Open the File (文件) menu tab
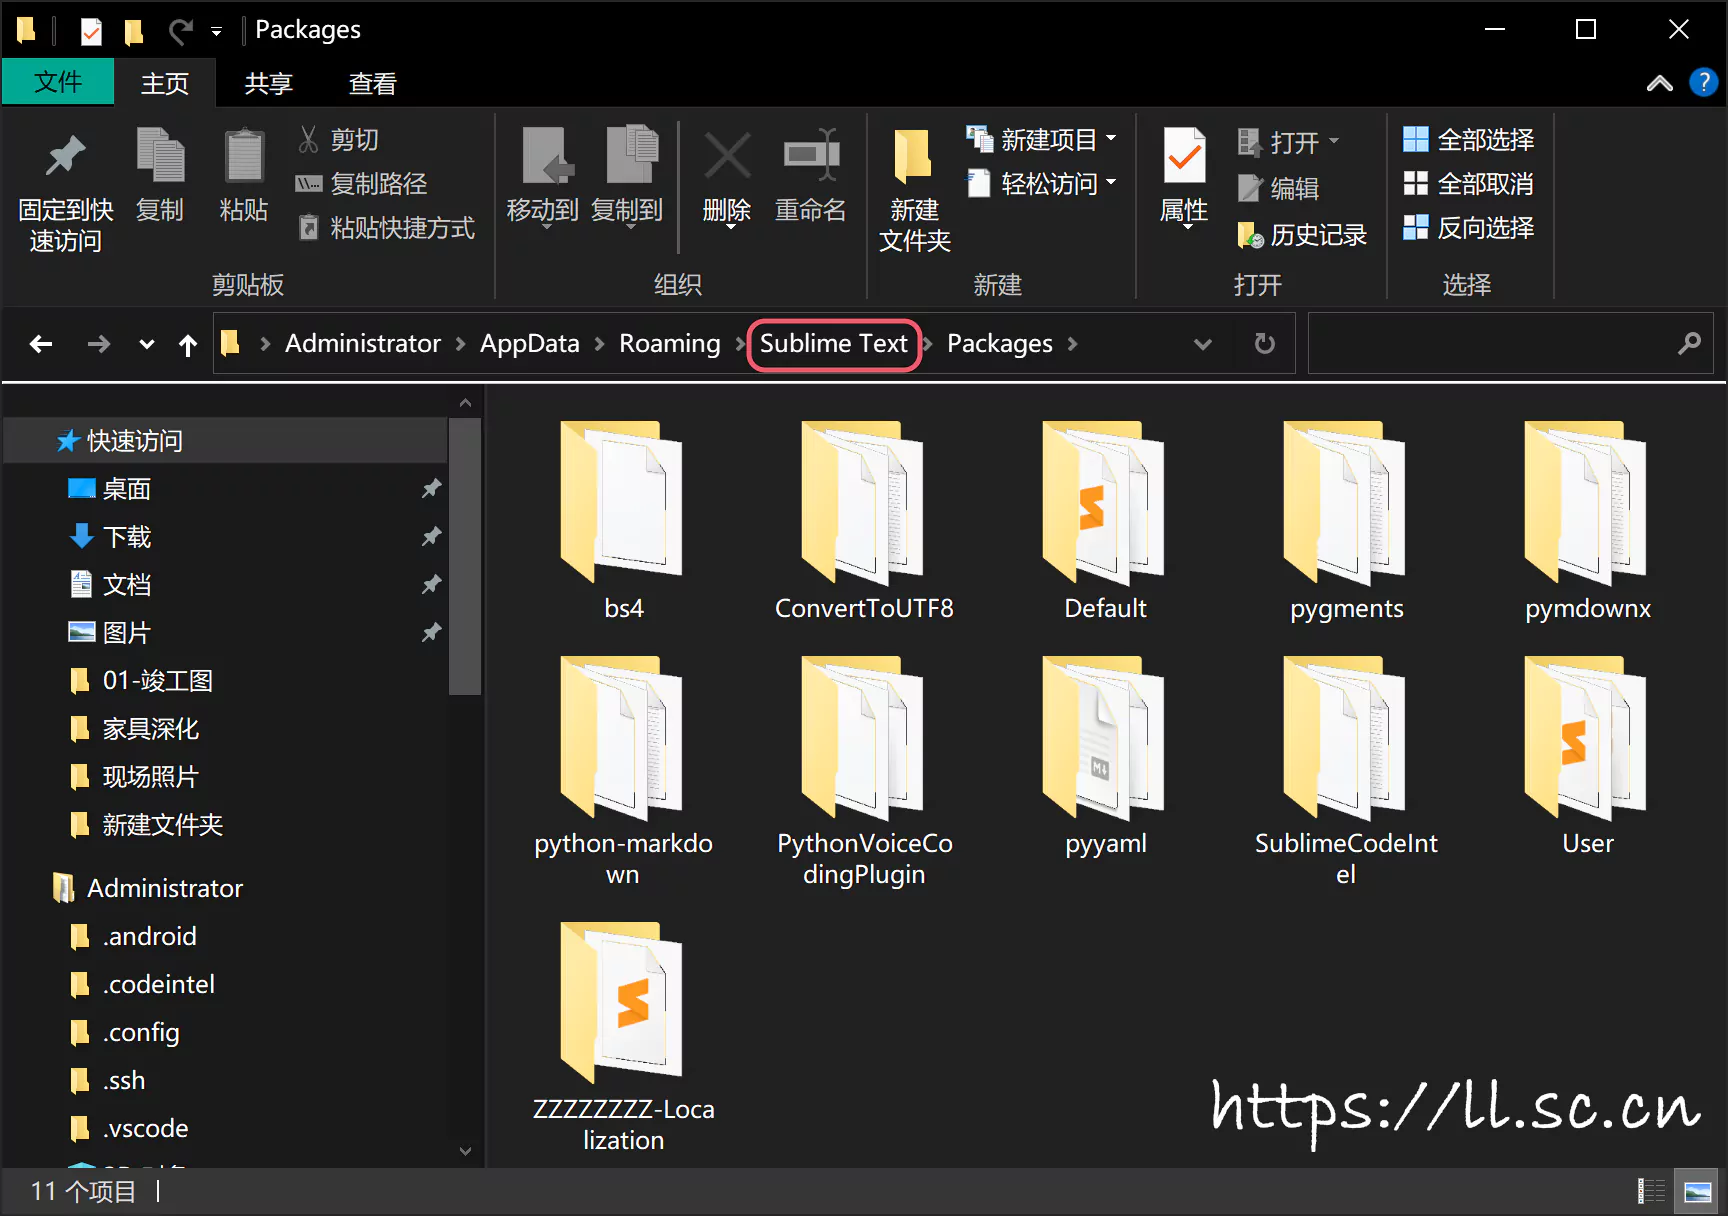1728x1216 pixels. click(58, 82)
